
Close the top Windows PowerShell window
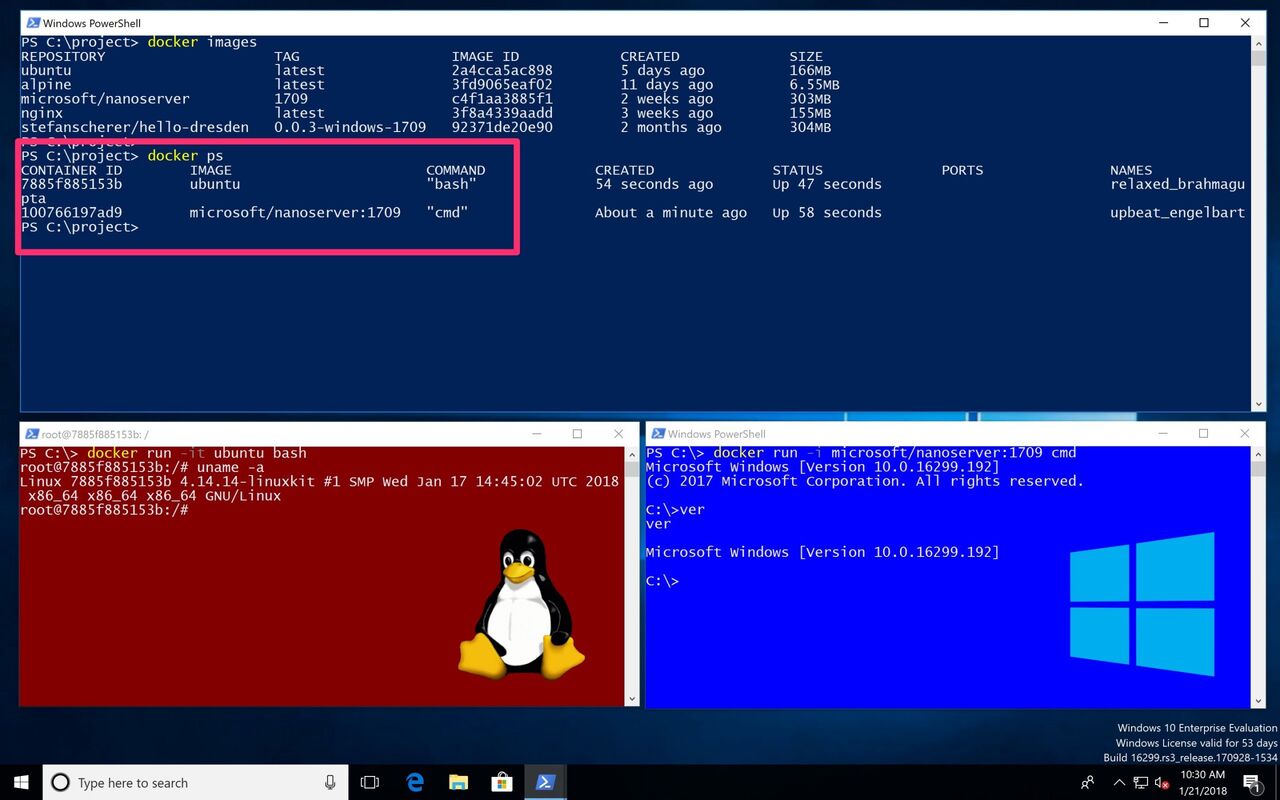point(1245,23)
